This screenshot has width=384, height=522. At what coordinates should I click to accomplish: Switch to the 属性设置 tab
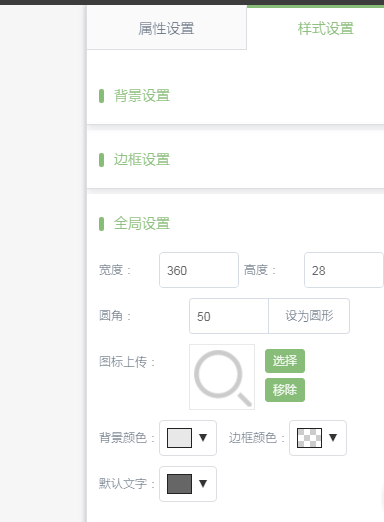[x=166, y=28]
